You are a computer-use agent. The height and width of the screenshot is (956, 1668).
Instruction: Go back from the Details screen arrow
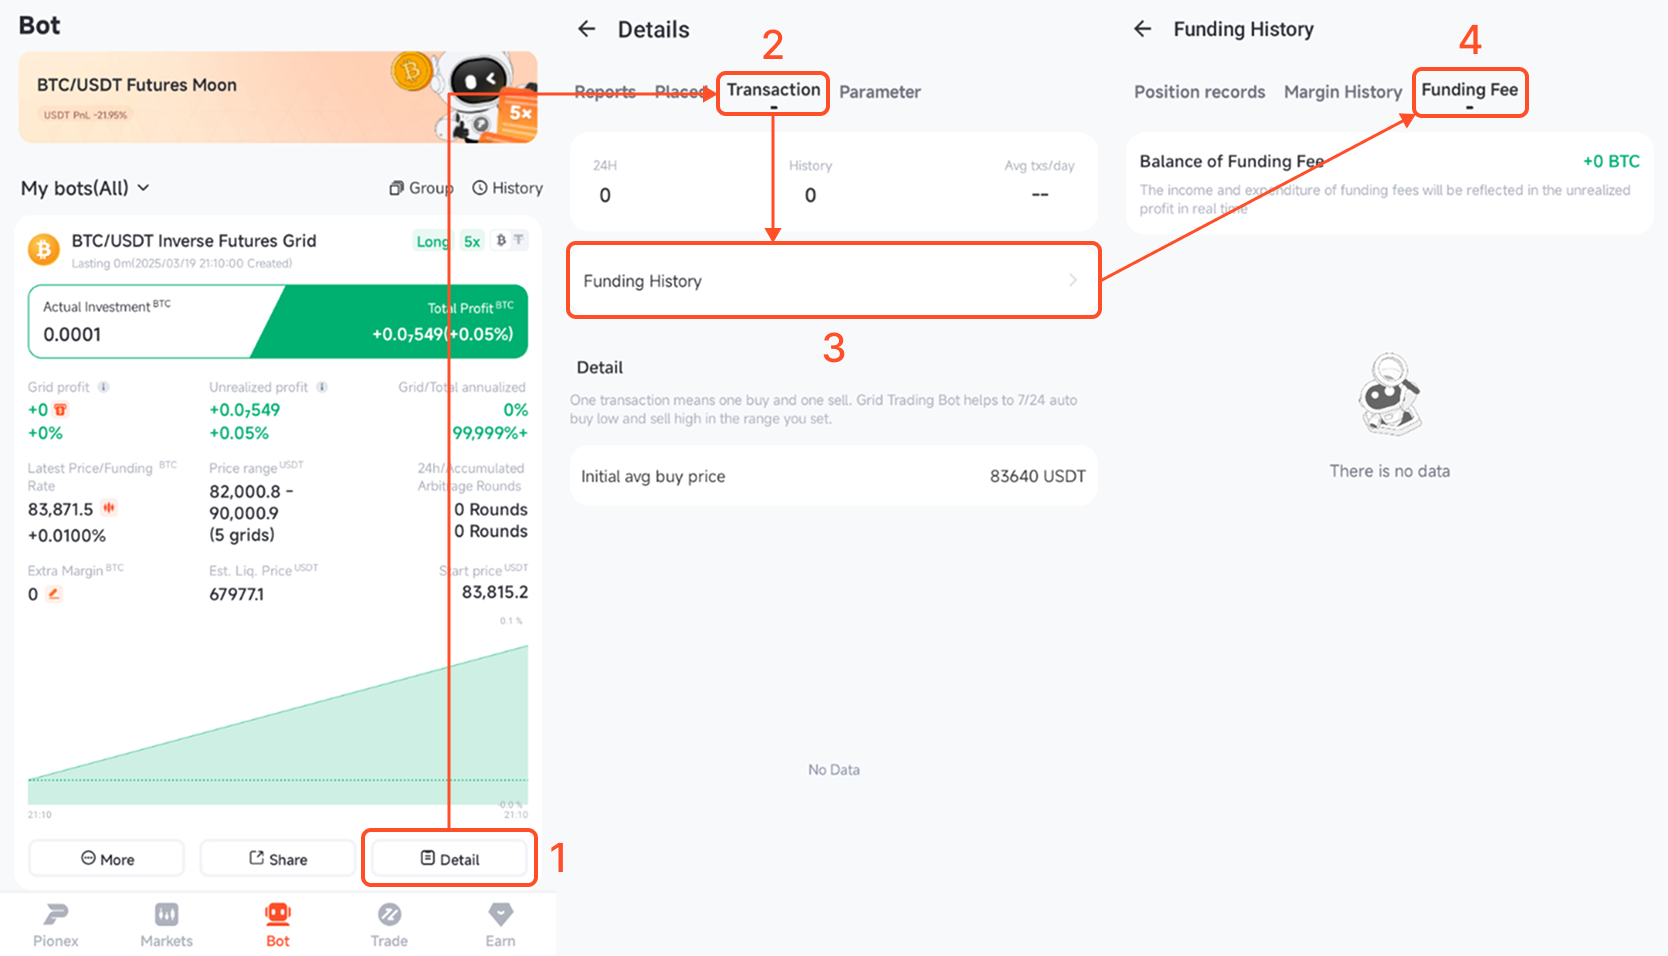point(587,29)
